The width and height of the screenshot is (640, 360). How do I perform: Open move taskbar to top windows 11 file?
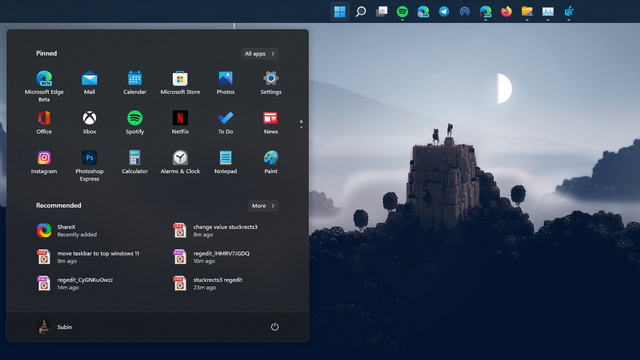click(x=89, y=257)
